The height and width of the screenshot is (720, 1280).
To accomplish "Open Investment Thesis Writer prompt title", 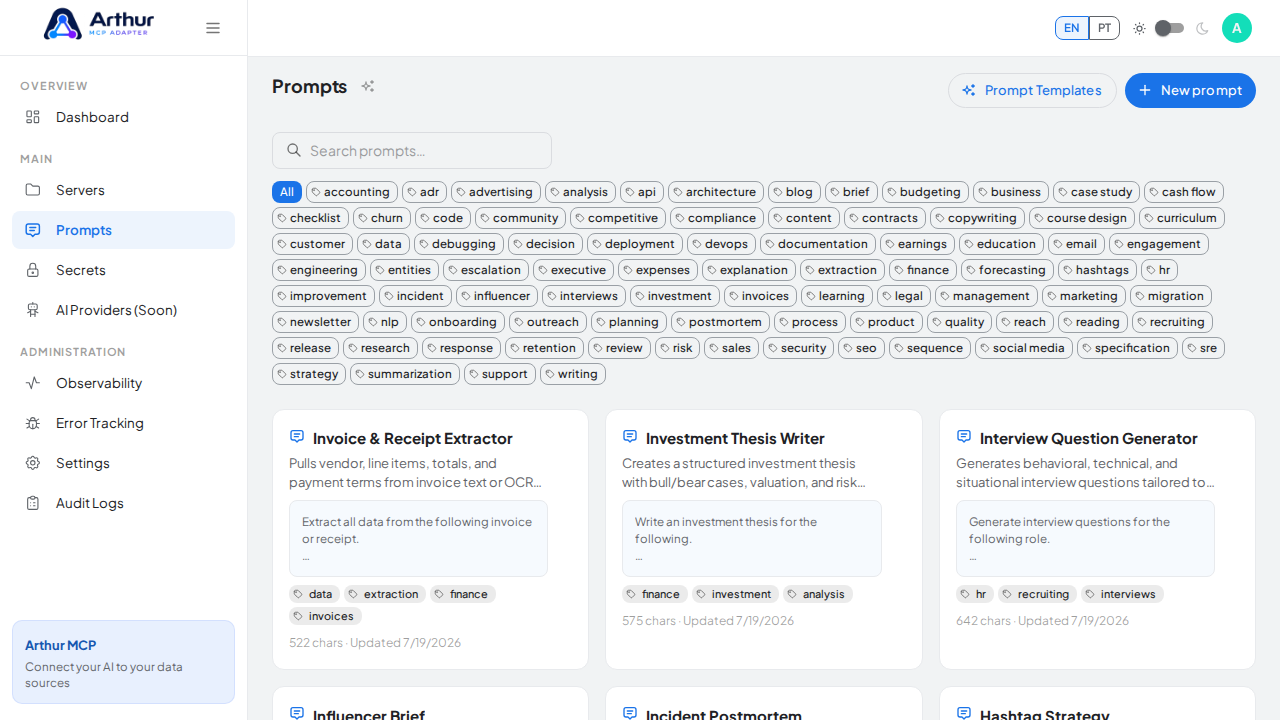I will [x=735, y=438].
